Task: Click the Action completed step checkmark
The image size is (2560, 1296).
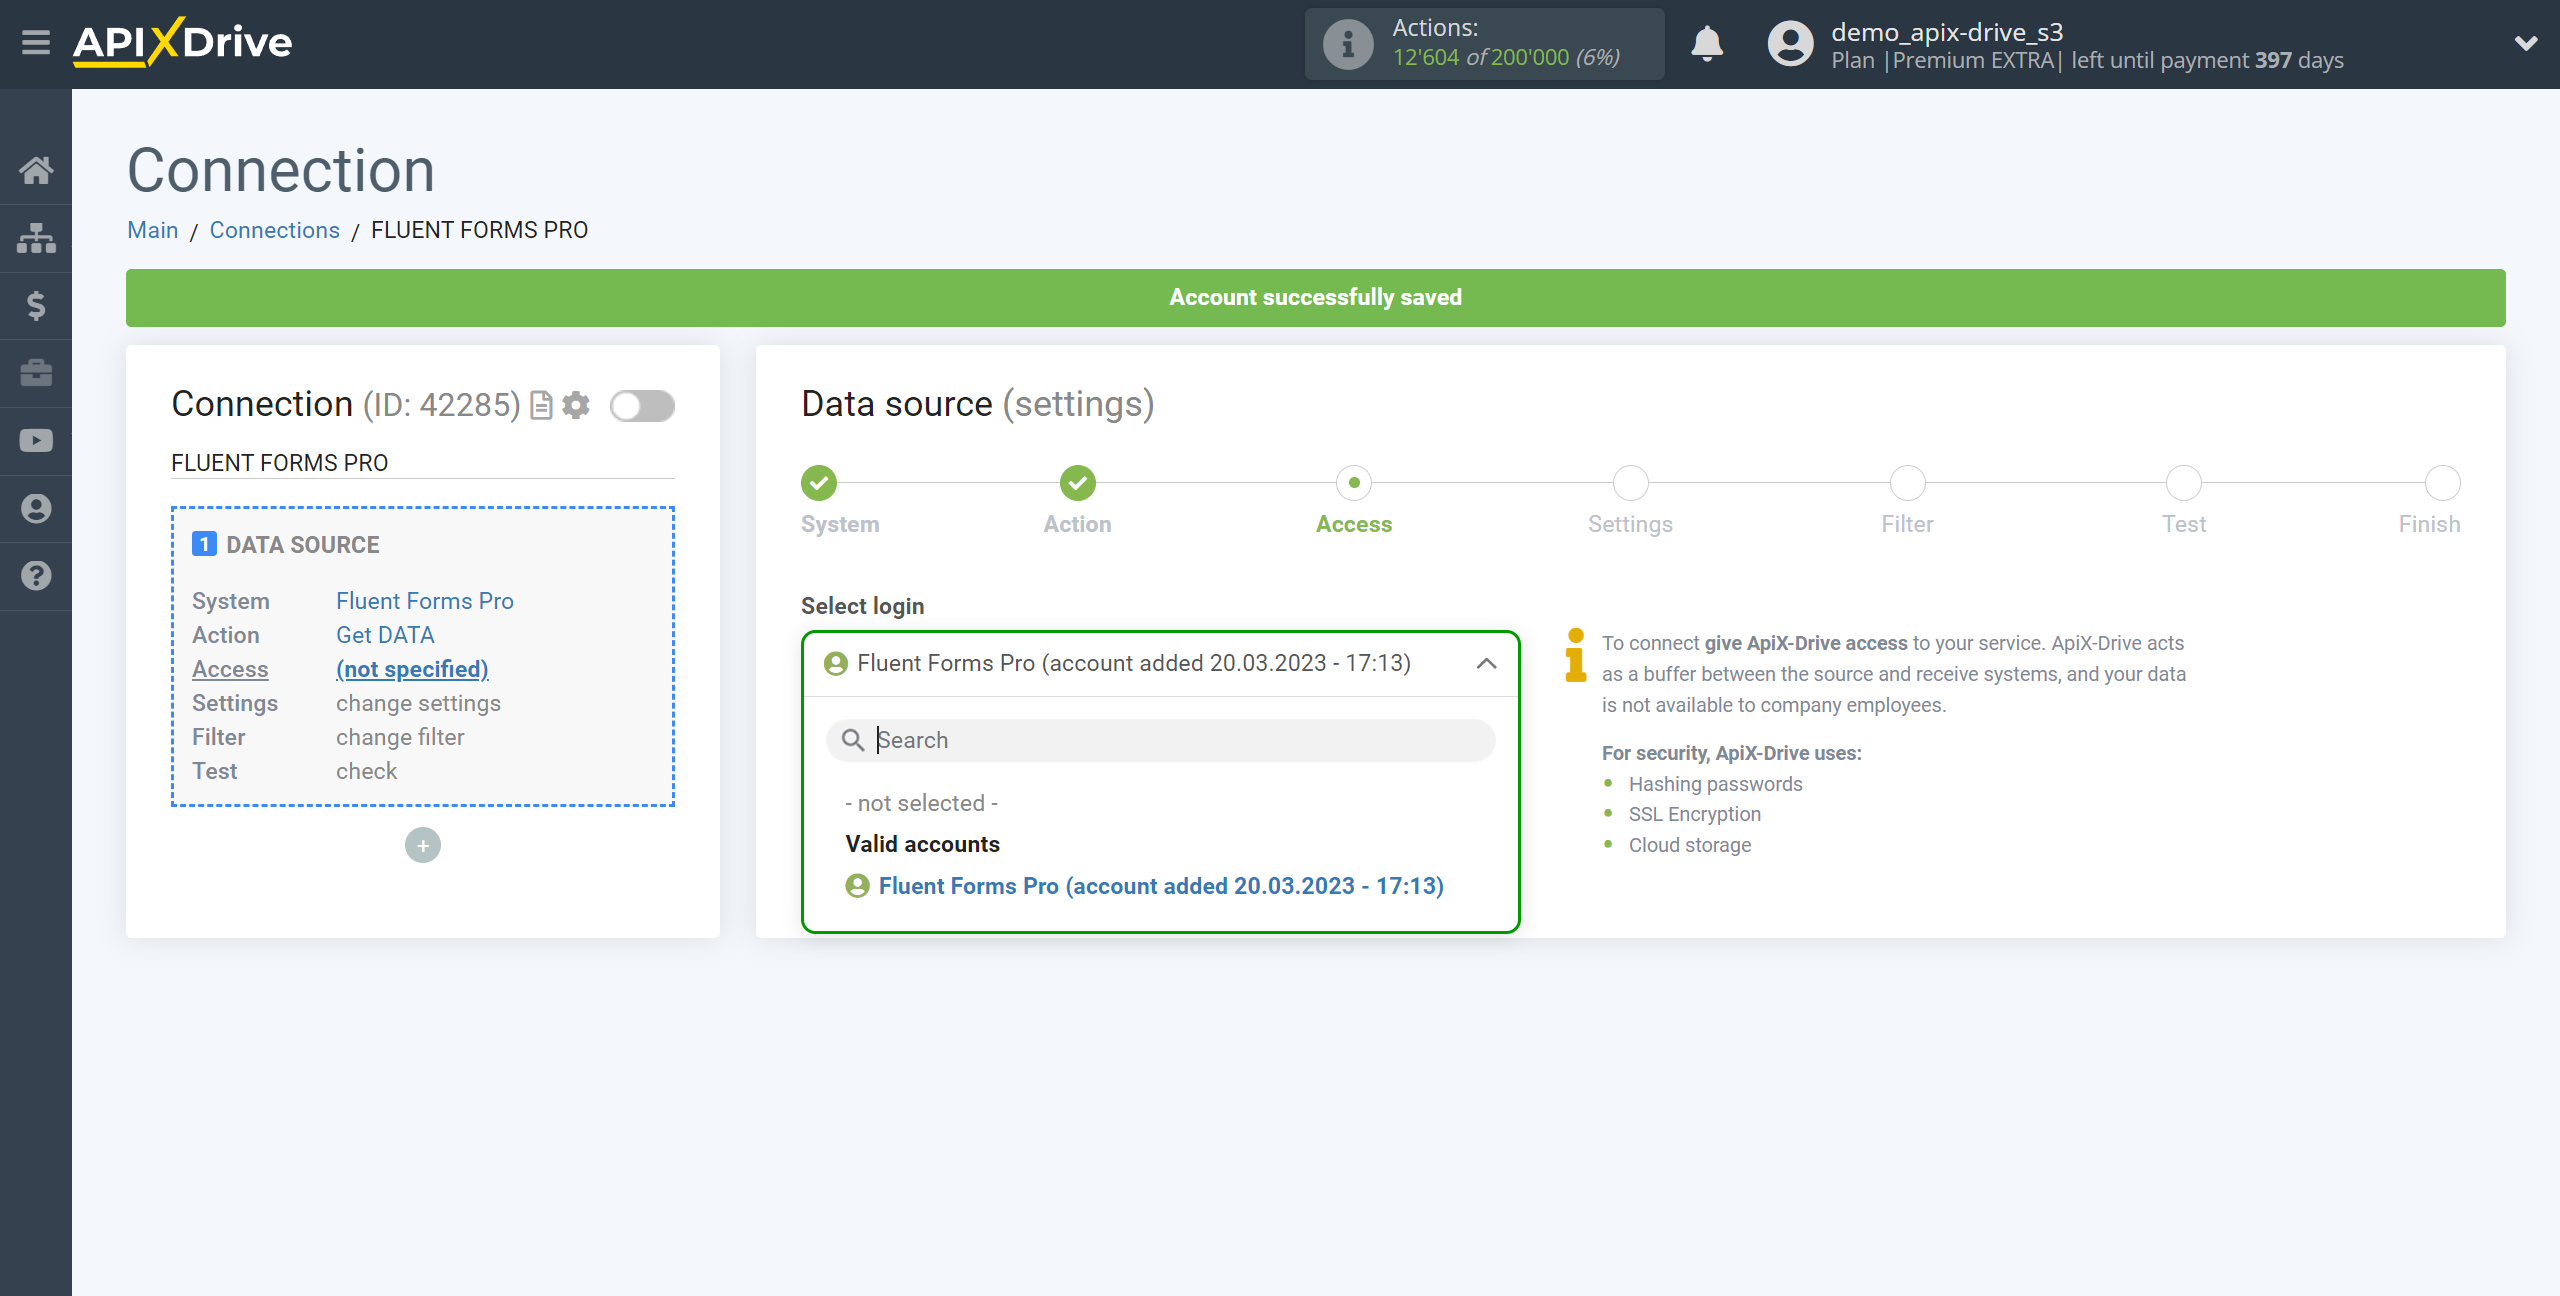Action: [x=1076, y=483]
